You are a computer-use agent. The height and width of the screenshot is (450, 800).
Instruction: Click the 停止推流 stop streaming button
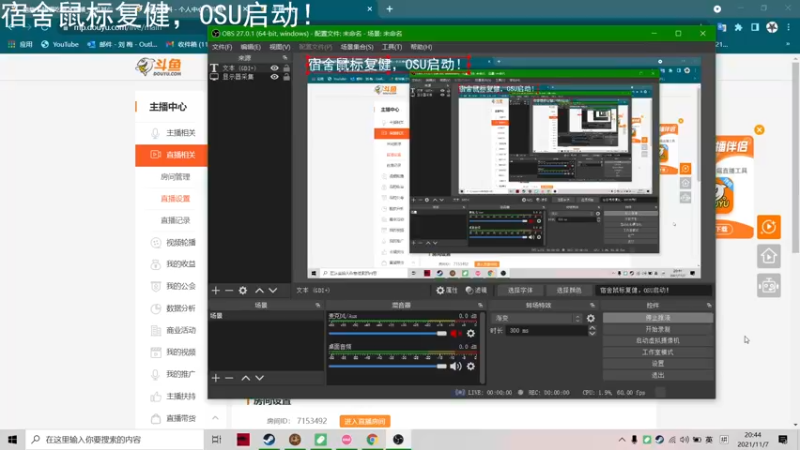tap(658, 318)
